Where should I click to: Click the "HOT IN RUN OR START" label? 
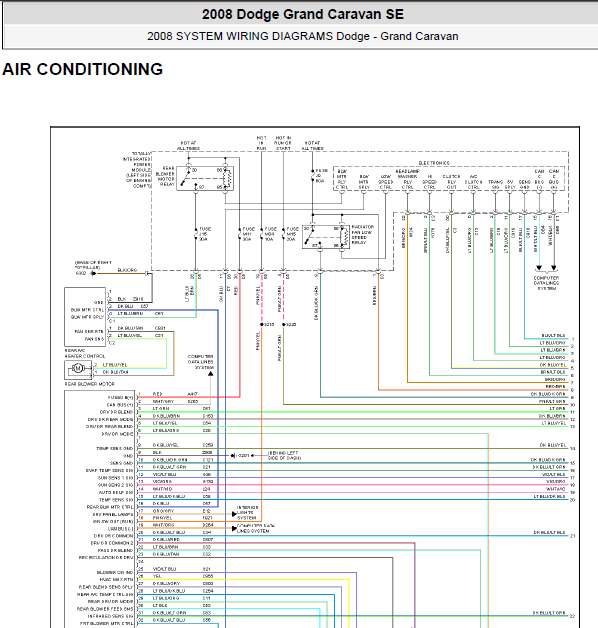pos(283,143)
